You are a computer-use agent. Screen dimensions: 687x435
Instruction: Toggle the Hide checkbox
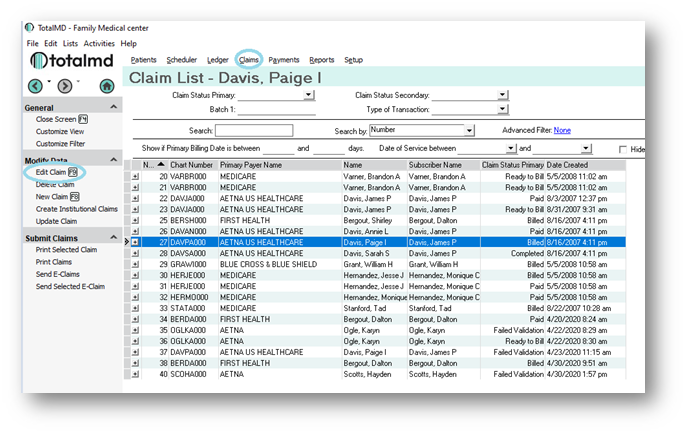coord(624,149)
